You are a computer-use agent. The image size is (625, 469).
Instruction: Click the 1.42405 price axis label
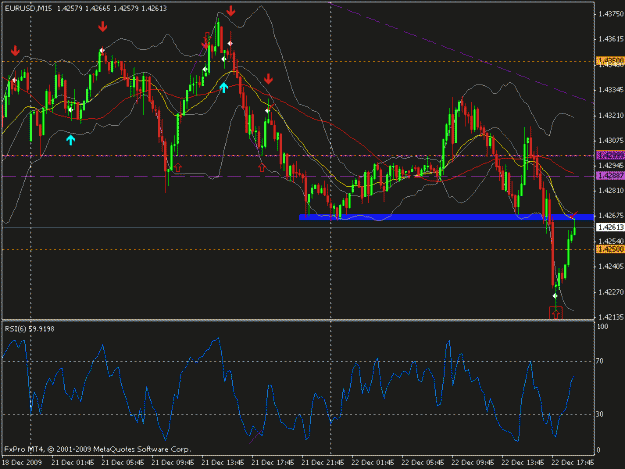pos(611,266)
